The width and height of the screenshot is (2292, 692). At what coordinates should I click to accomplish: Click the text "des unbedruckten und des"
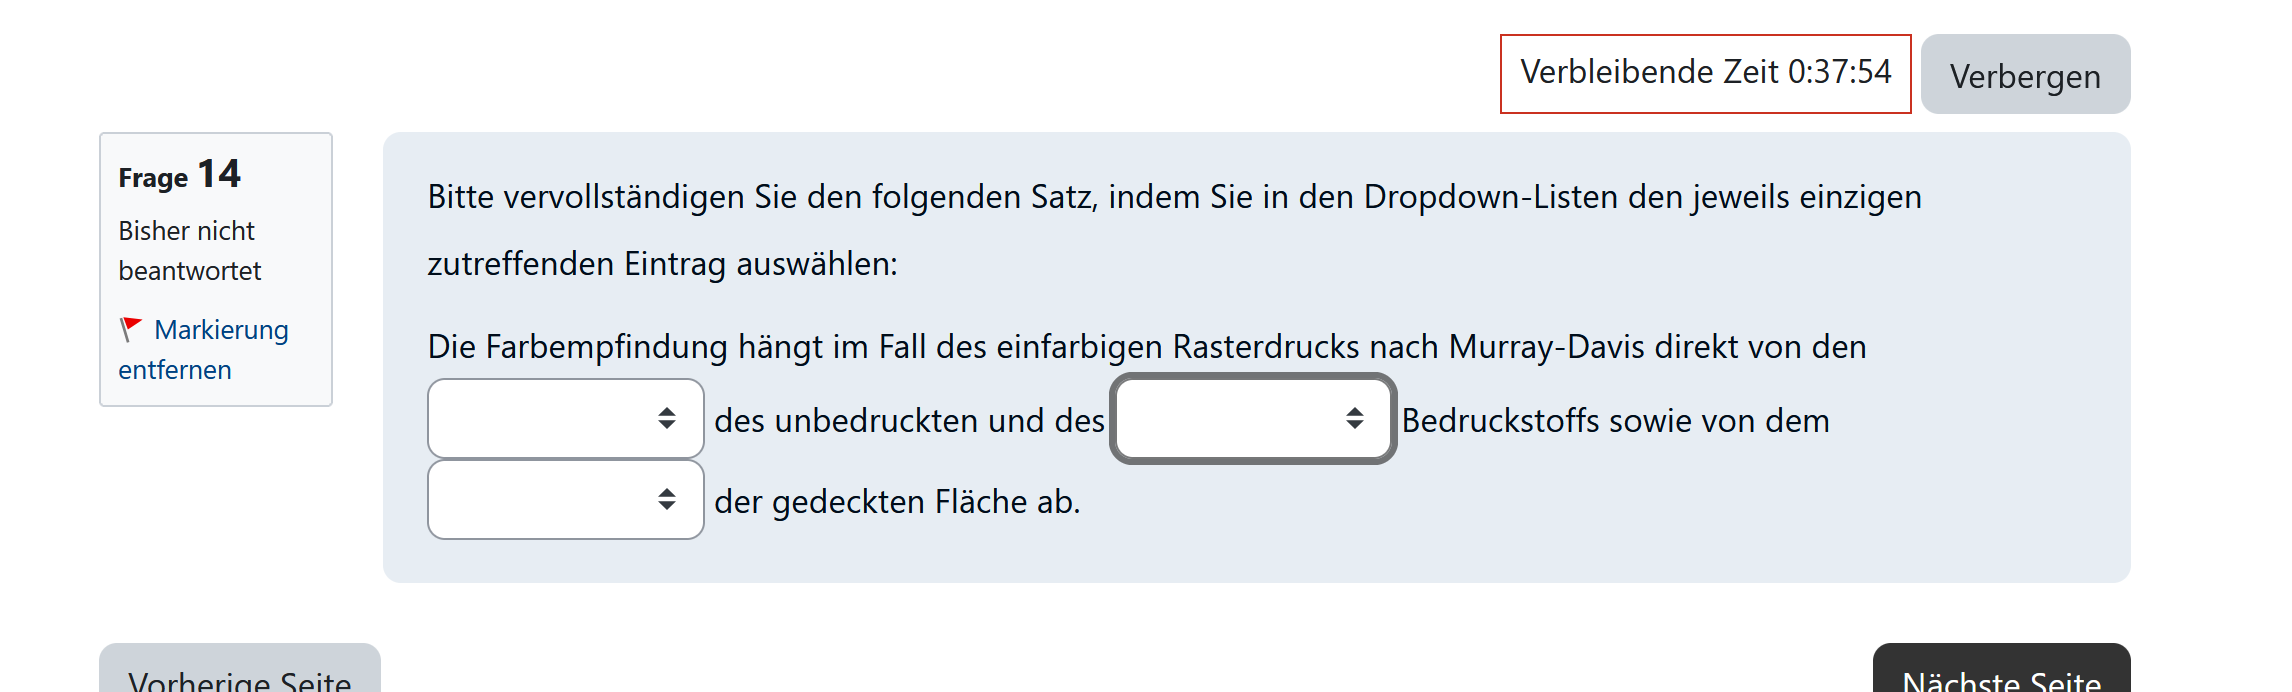909,421
